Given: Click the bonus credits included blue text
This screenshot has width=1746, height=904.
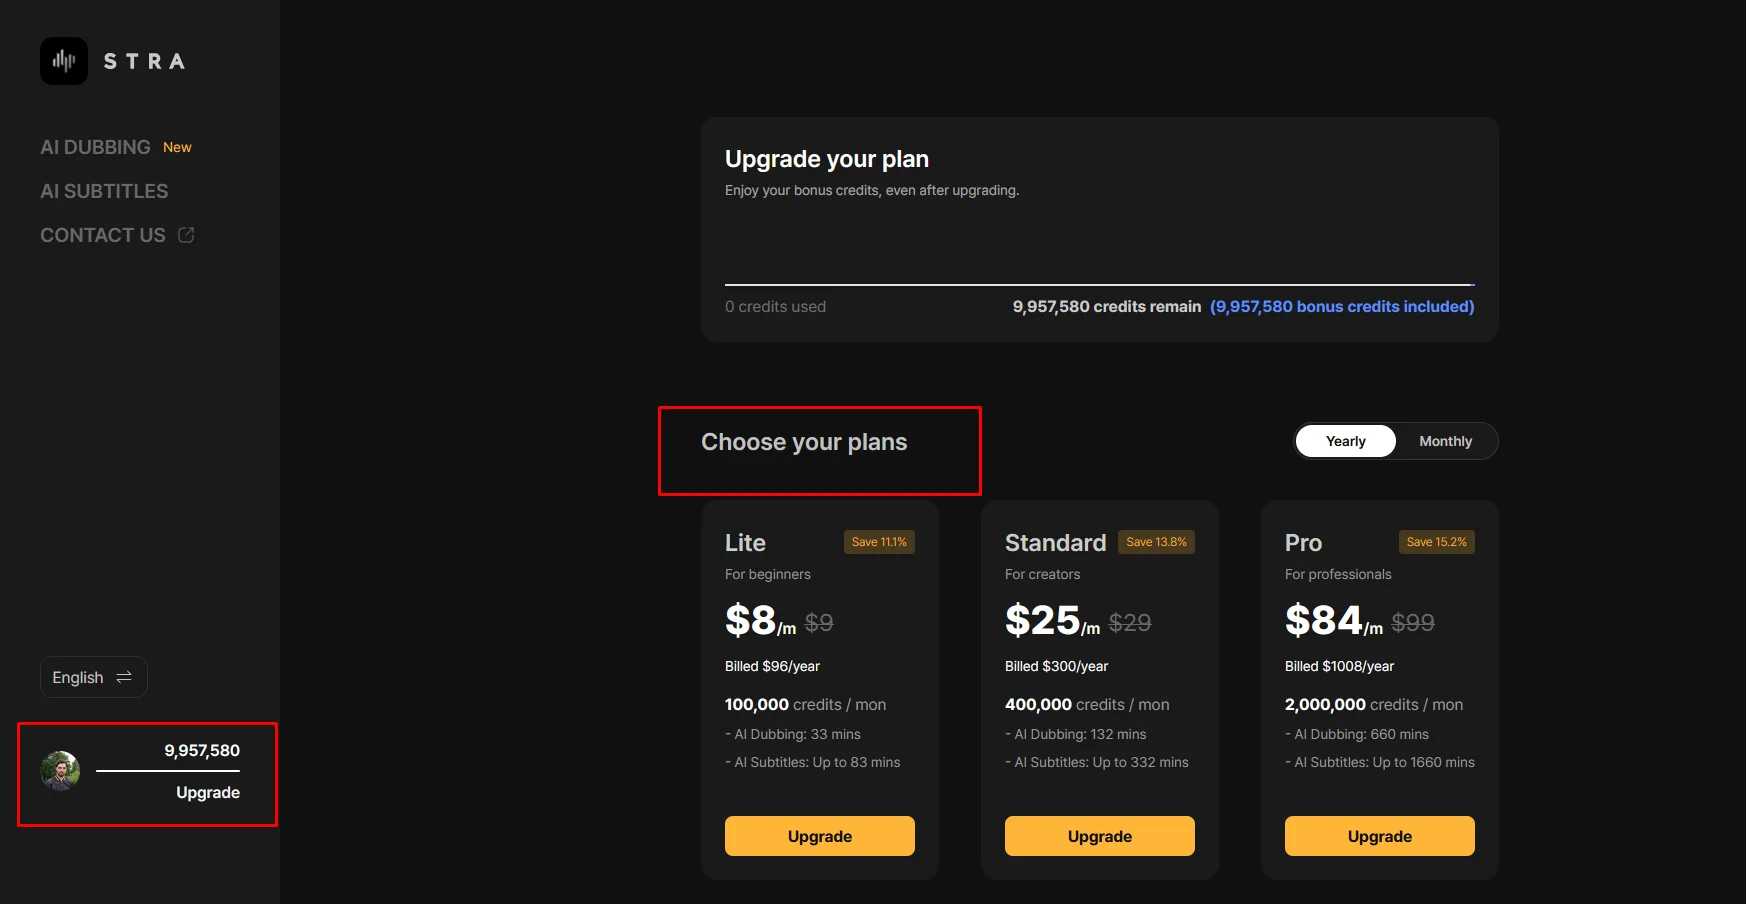Looking at the screenshot, I should click(x=1342, y=307).
